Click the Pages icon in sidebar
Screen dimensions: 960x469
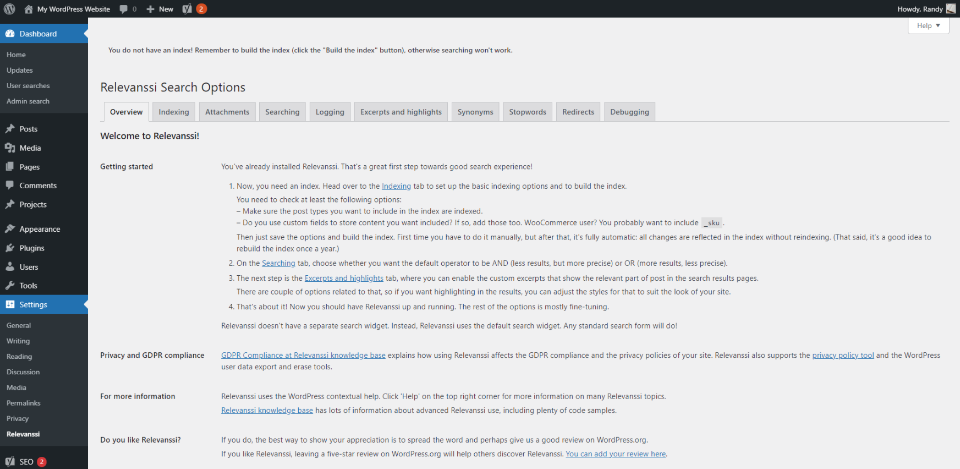10,167
